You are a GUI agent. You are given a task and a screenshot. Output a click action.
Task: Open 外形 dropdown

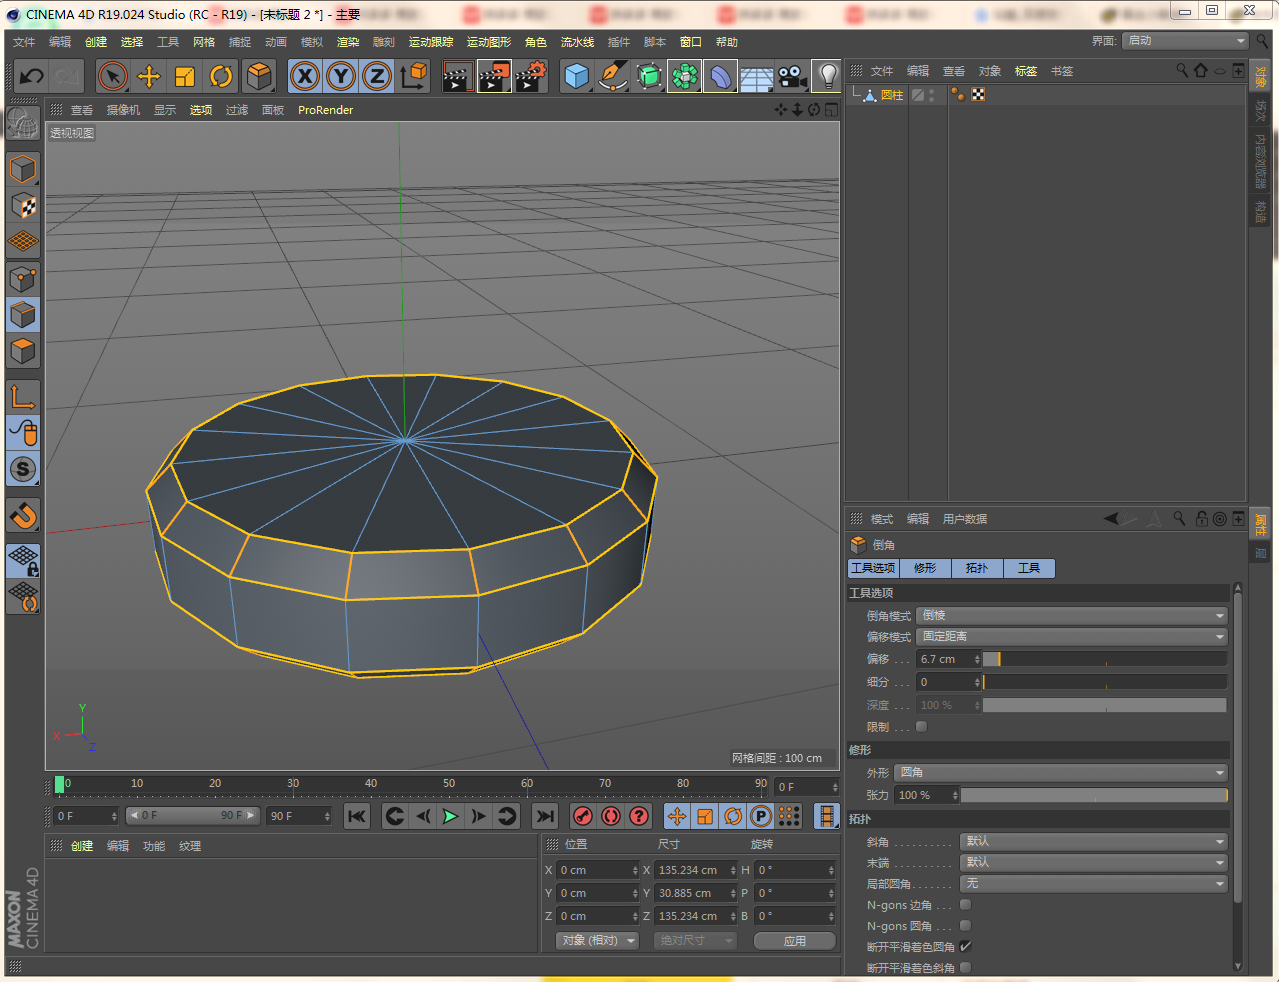point(1061,773)
